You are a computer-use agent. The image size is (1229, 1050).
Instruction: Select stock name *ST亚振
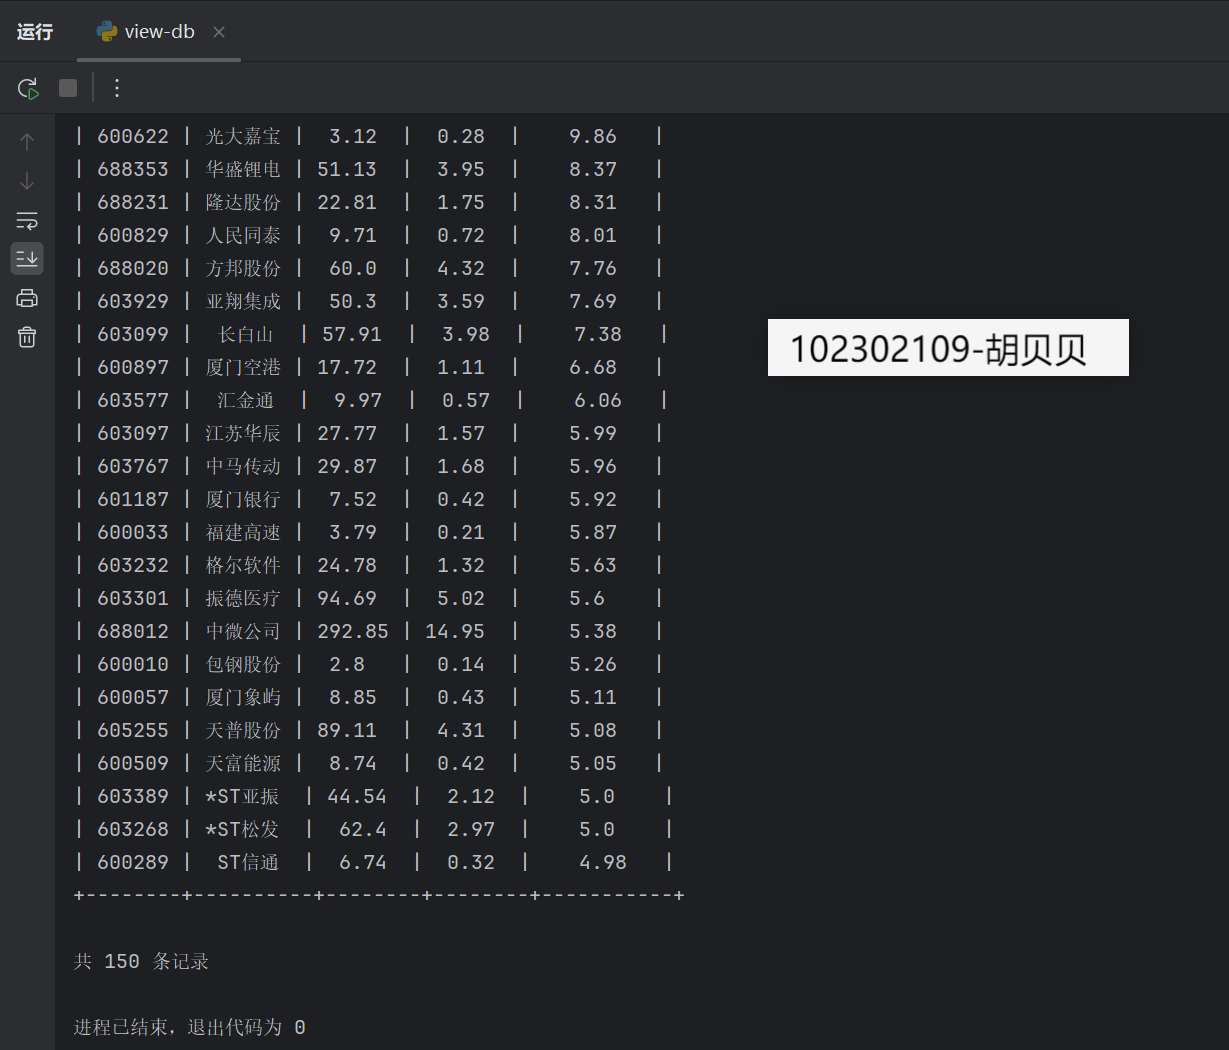pos(242,796)
